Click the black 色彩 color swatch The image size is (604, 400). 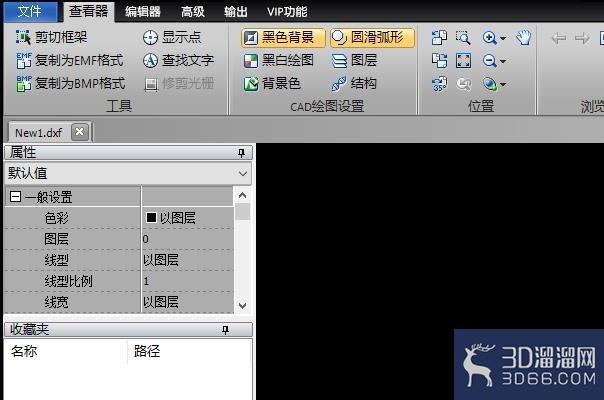click(x=151, y=218)
